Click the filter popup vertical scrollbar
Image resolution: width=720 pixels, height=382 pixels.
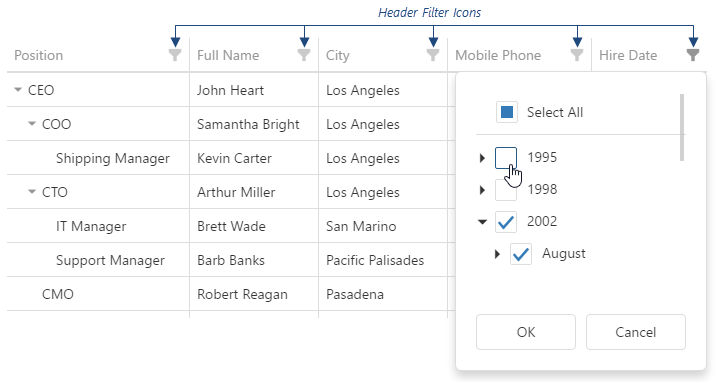coord(682,128)
